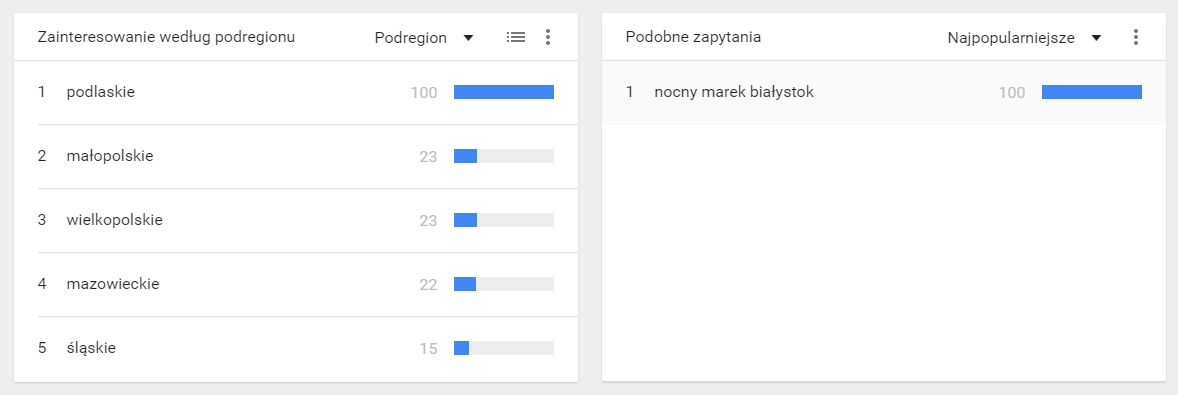1178x395 pixels.
Task: Expand the Podregion dropdown
Action: coord(424,38)
